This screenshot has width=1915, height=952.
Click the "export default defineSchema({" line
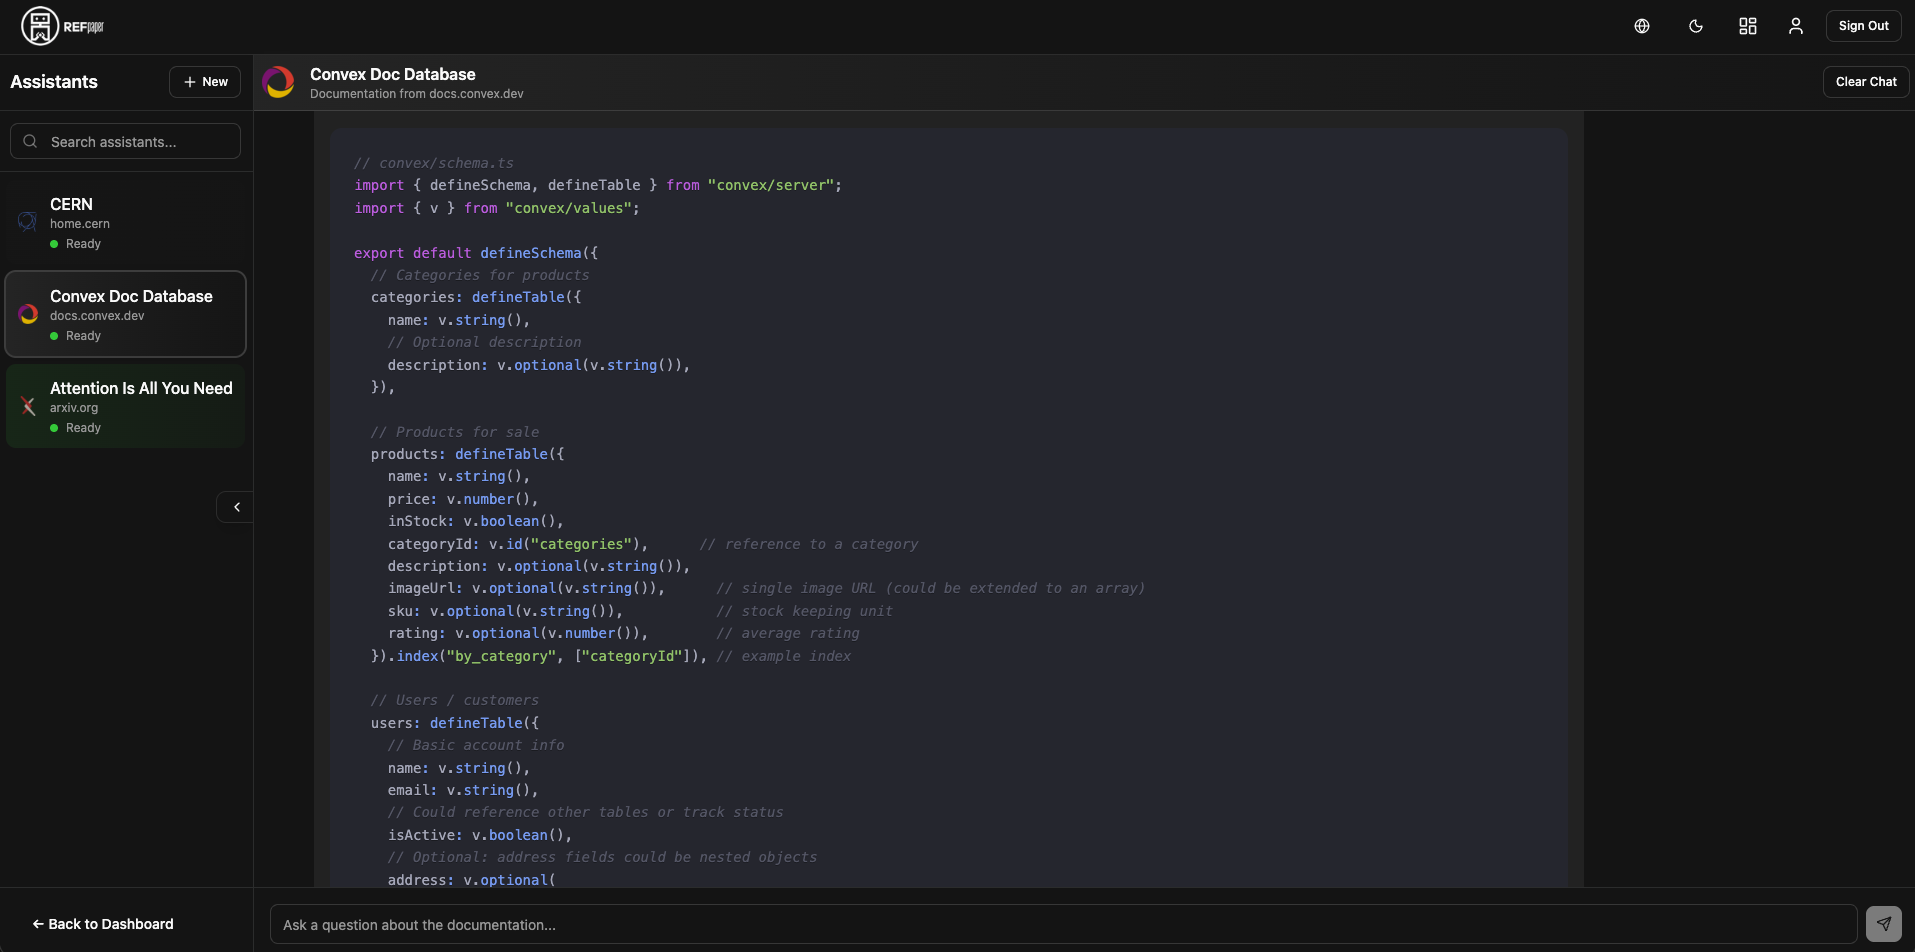476,253
